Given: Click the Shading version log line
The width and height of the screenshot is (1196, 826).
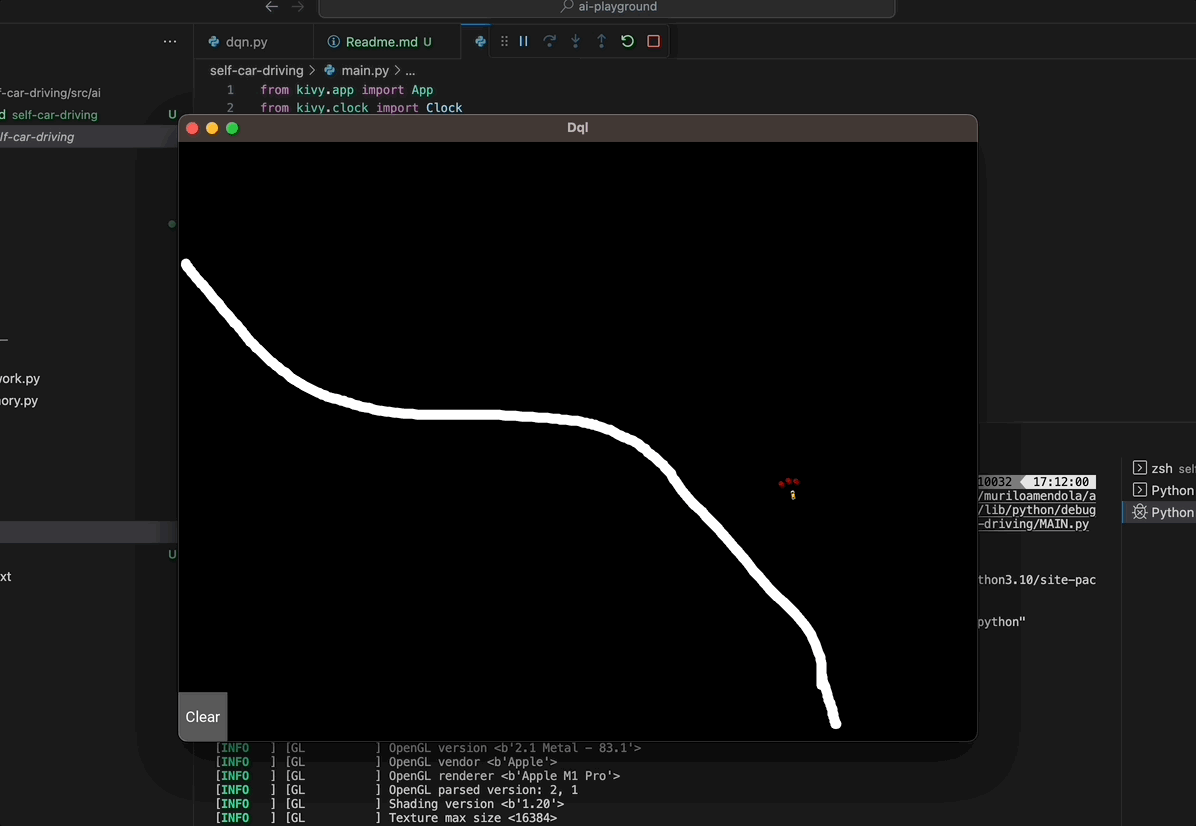Looking at the screenshot, I should (390, 804).
